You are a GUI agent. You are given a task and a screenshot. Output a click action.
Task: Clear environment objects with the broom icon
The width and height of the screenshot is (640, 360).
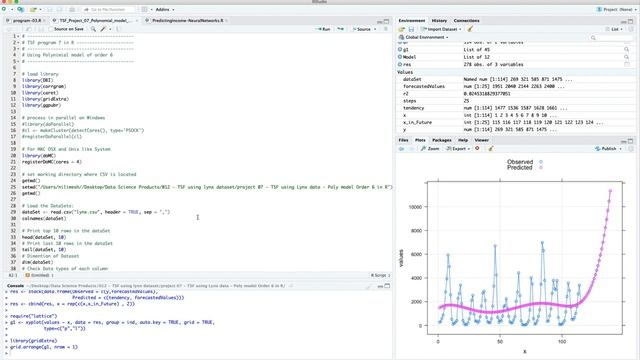(x=470, y=29)
